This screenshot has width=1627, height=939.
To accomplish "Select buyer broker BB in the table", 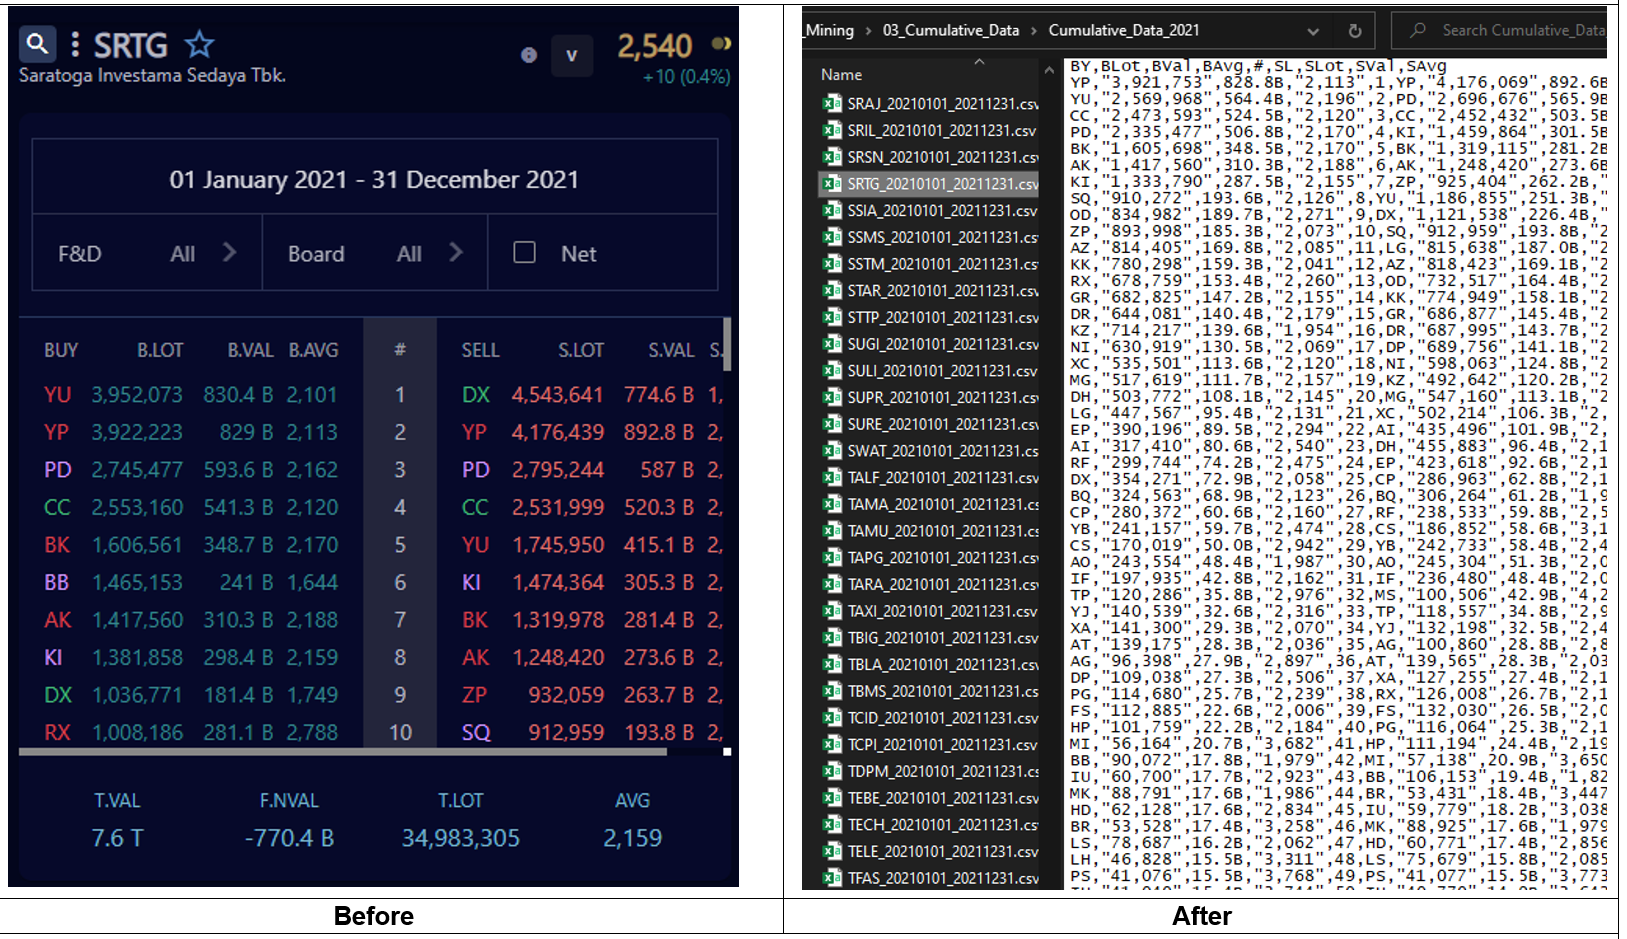I will coord(57,582).
